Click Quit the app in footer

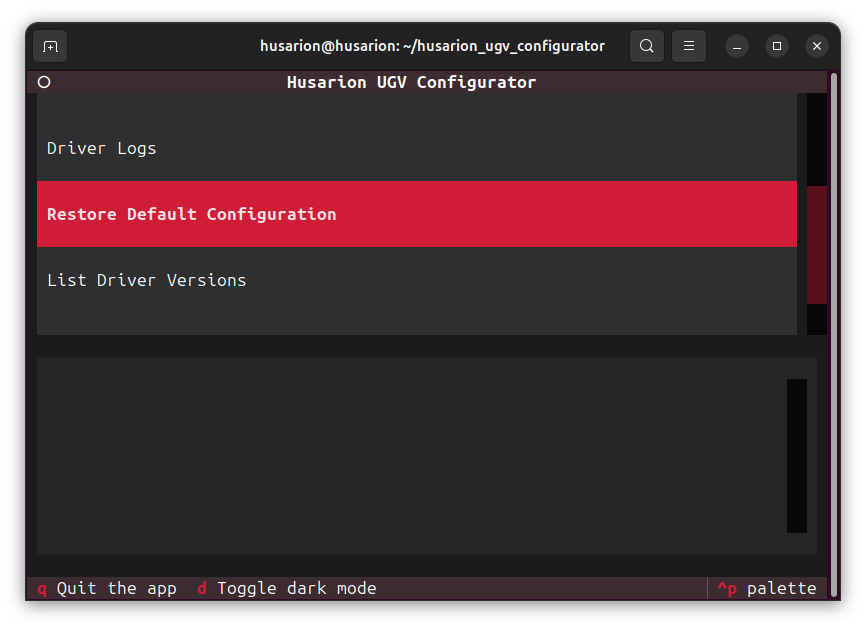pyautogui.click(x=107, y=588)
